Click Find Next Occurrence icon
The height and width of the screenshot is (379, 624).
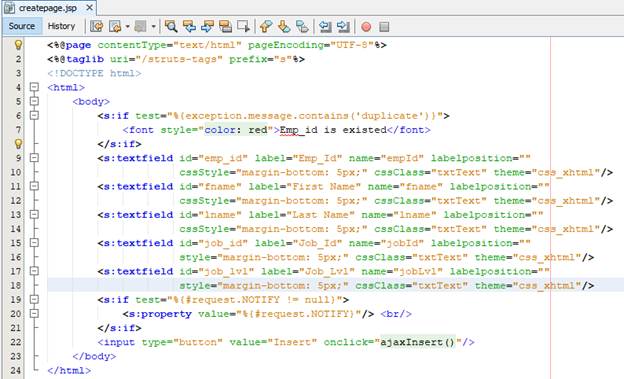point(207,27)
